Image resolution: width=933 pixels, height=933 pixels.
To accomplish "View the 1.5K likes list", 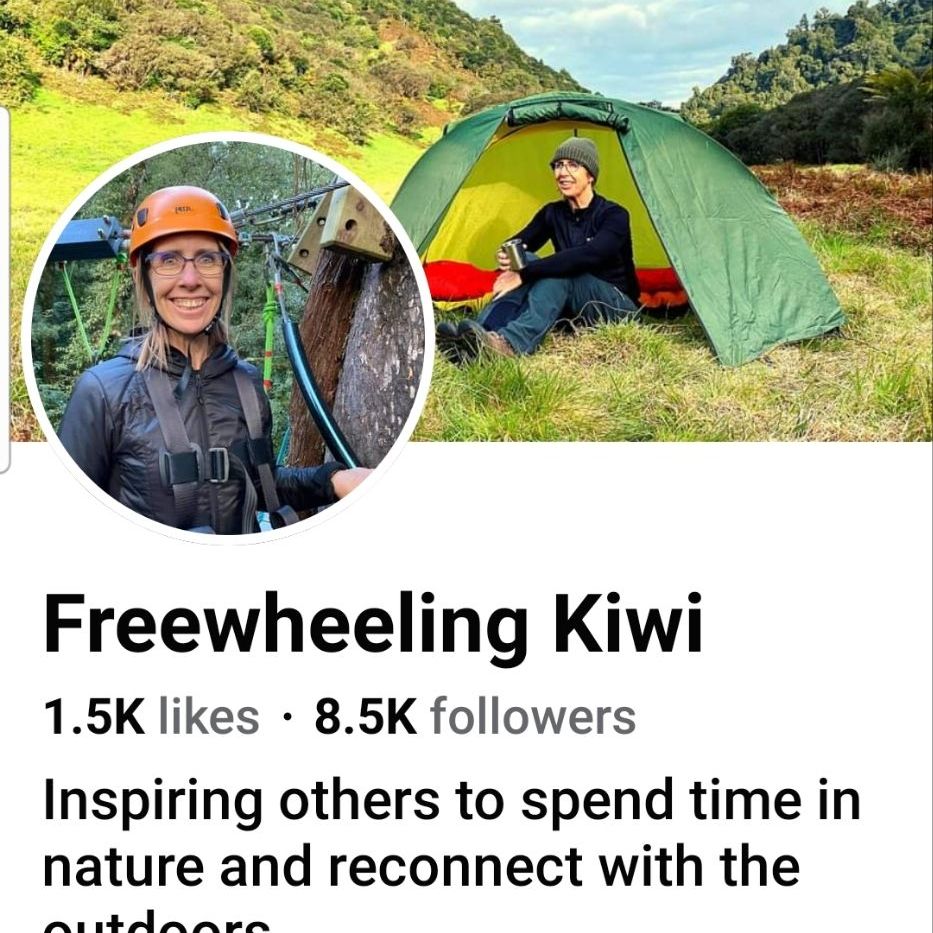I will pyautogui.click(x=151, y=717).
